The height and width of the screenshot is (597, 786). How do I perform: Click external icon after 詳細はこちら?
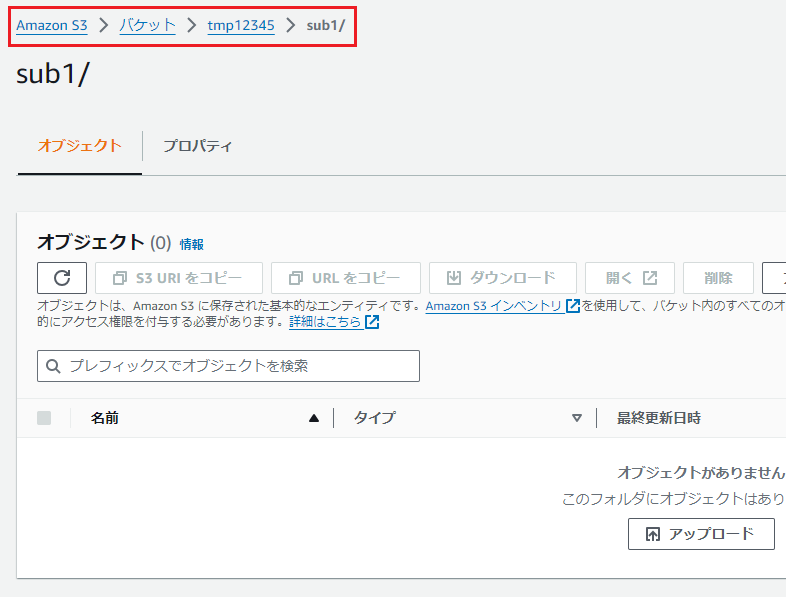[x=372, y=322]
